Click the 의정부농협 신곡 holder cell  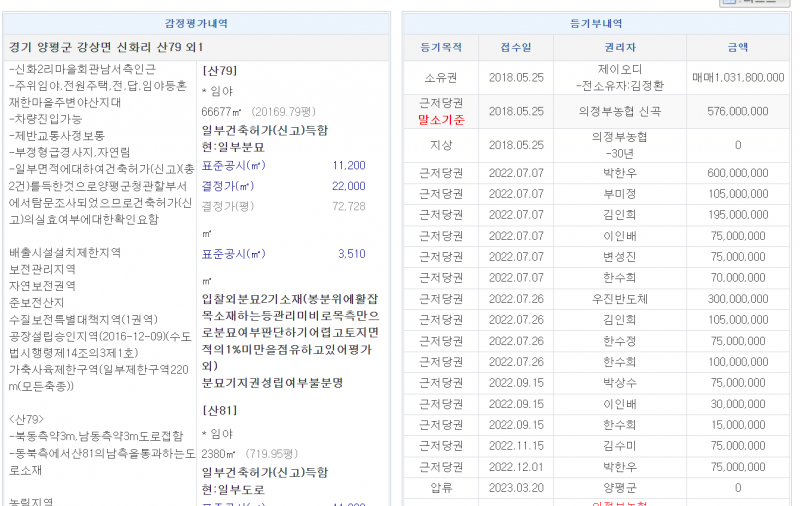click(621, 112)
